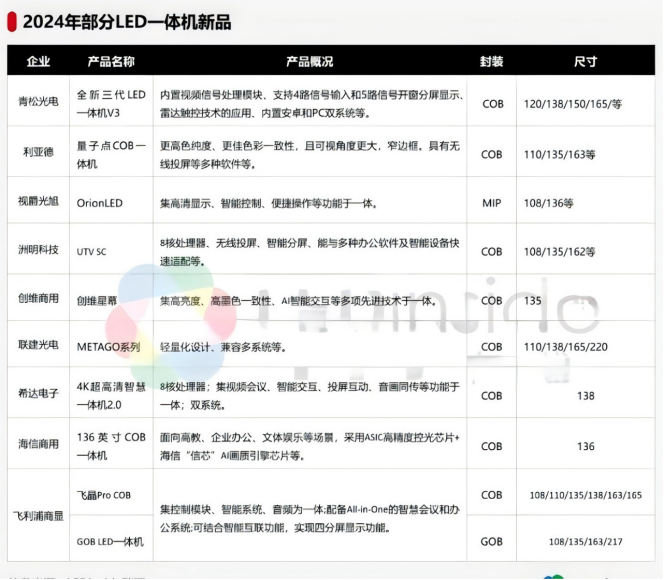Click the title '2024年部分LED一体机新品'
Screen dimensions: 664x580
[127, 22]
